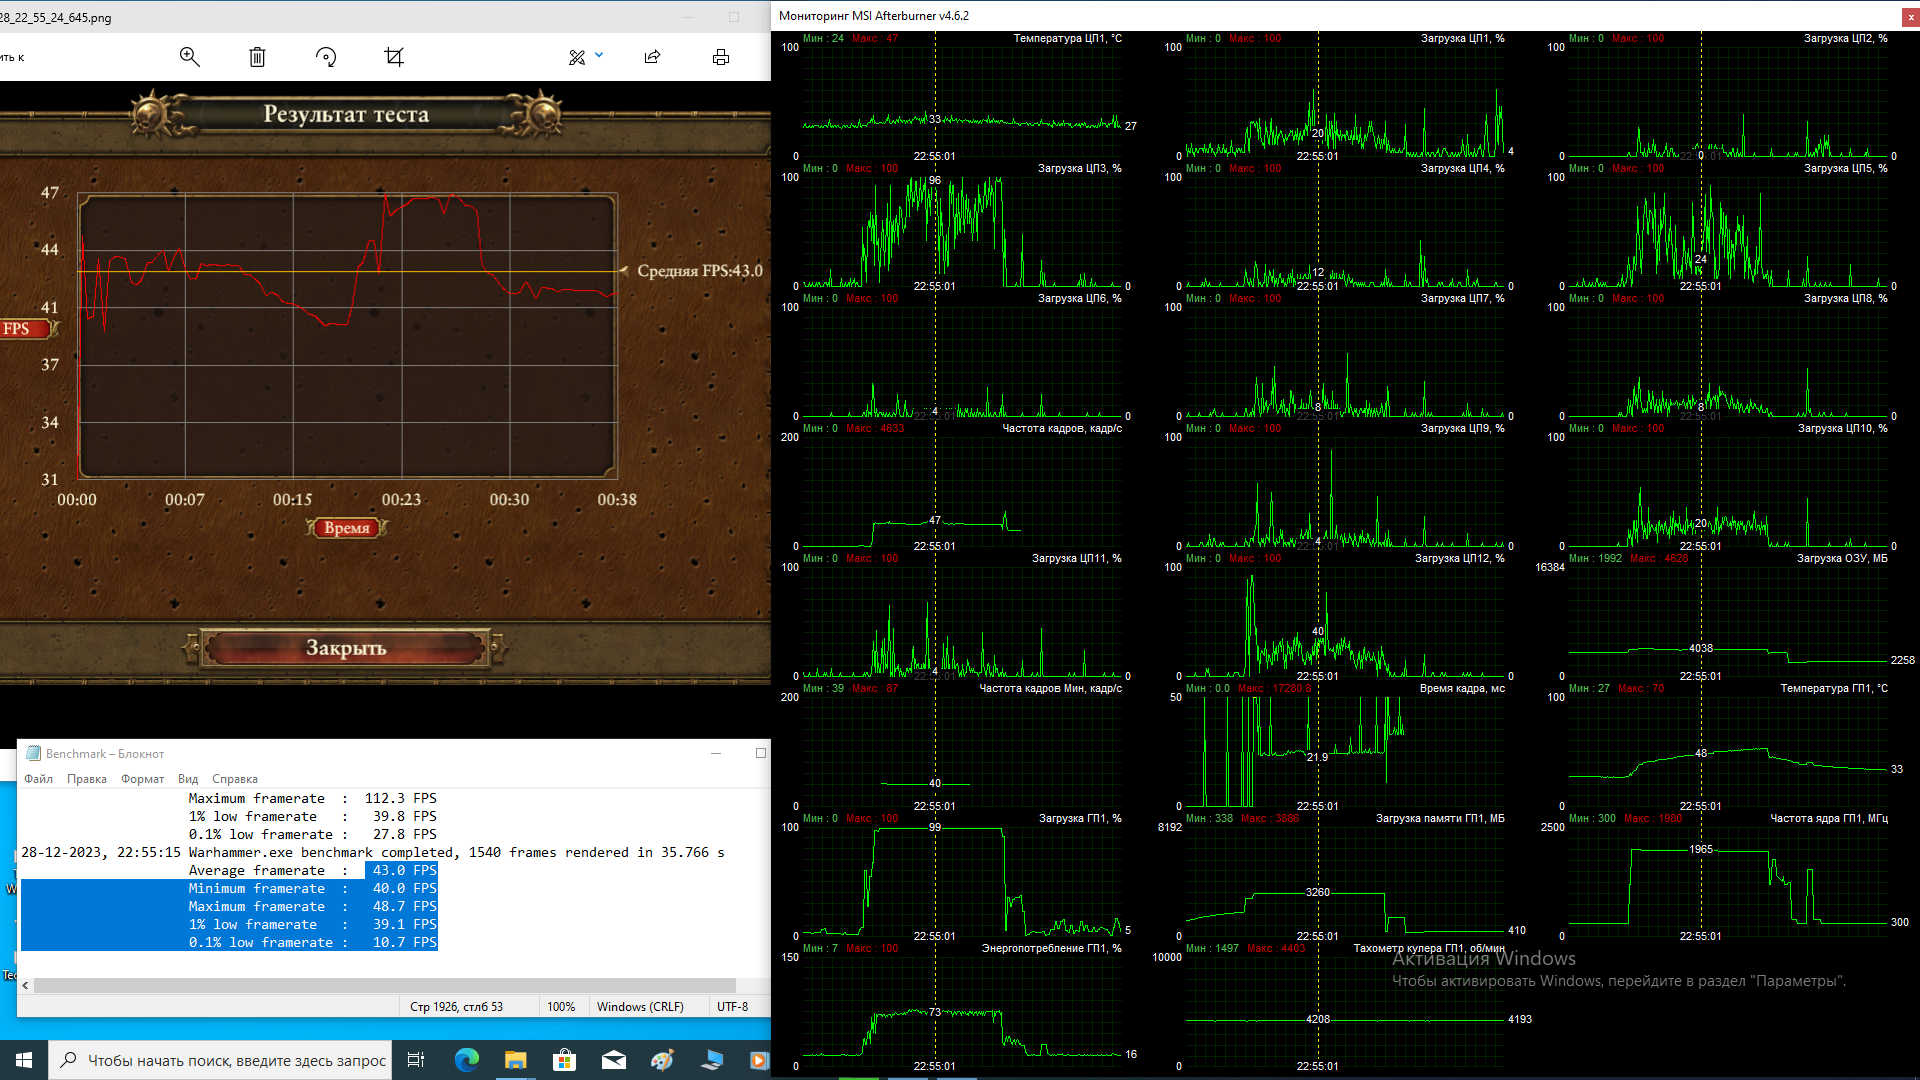Open Task View from the taskbar

point(416,1060)
